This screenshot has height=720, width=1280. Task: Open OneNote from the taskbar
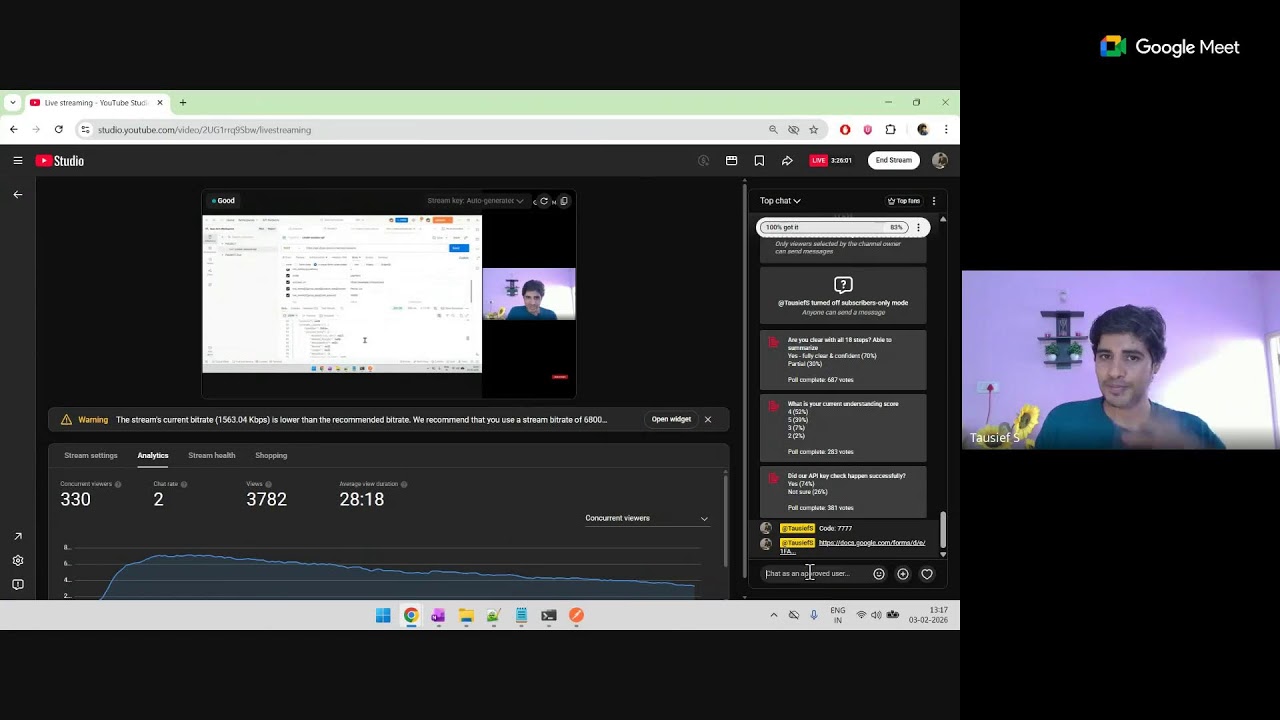pos(438,615)
